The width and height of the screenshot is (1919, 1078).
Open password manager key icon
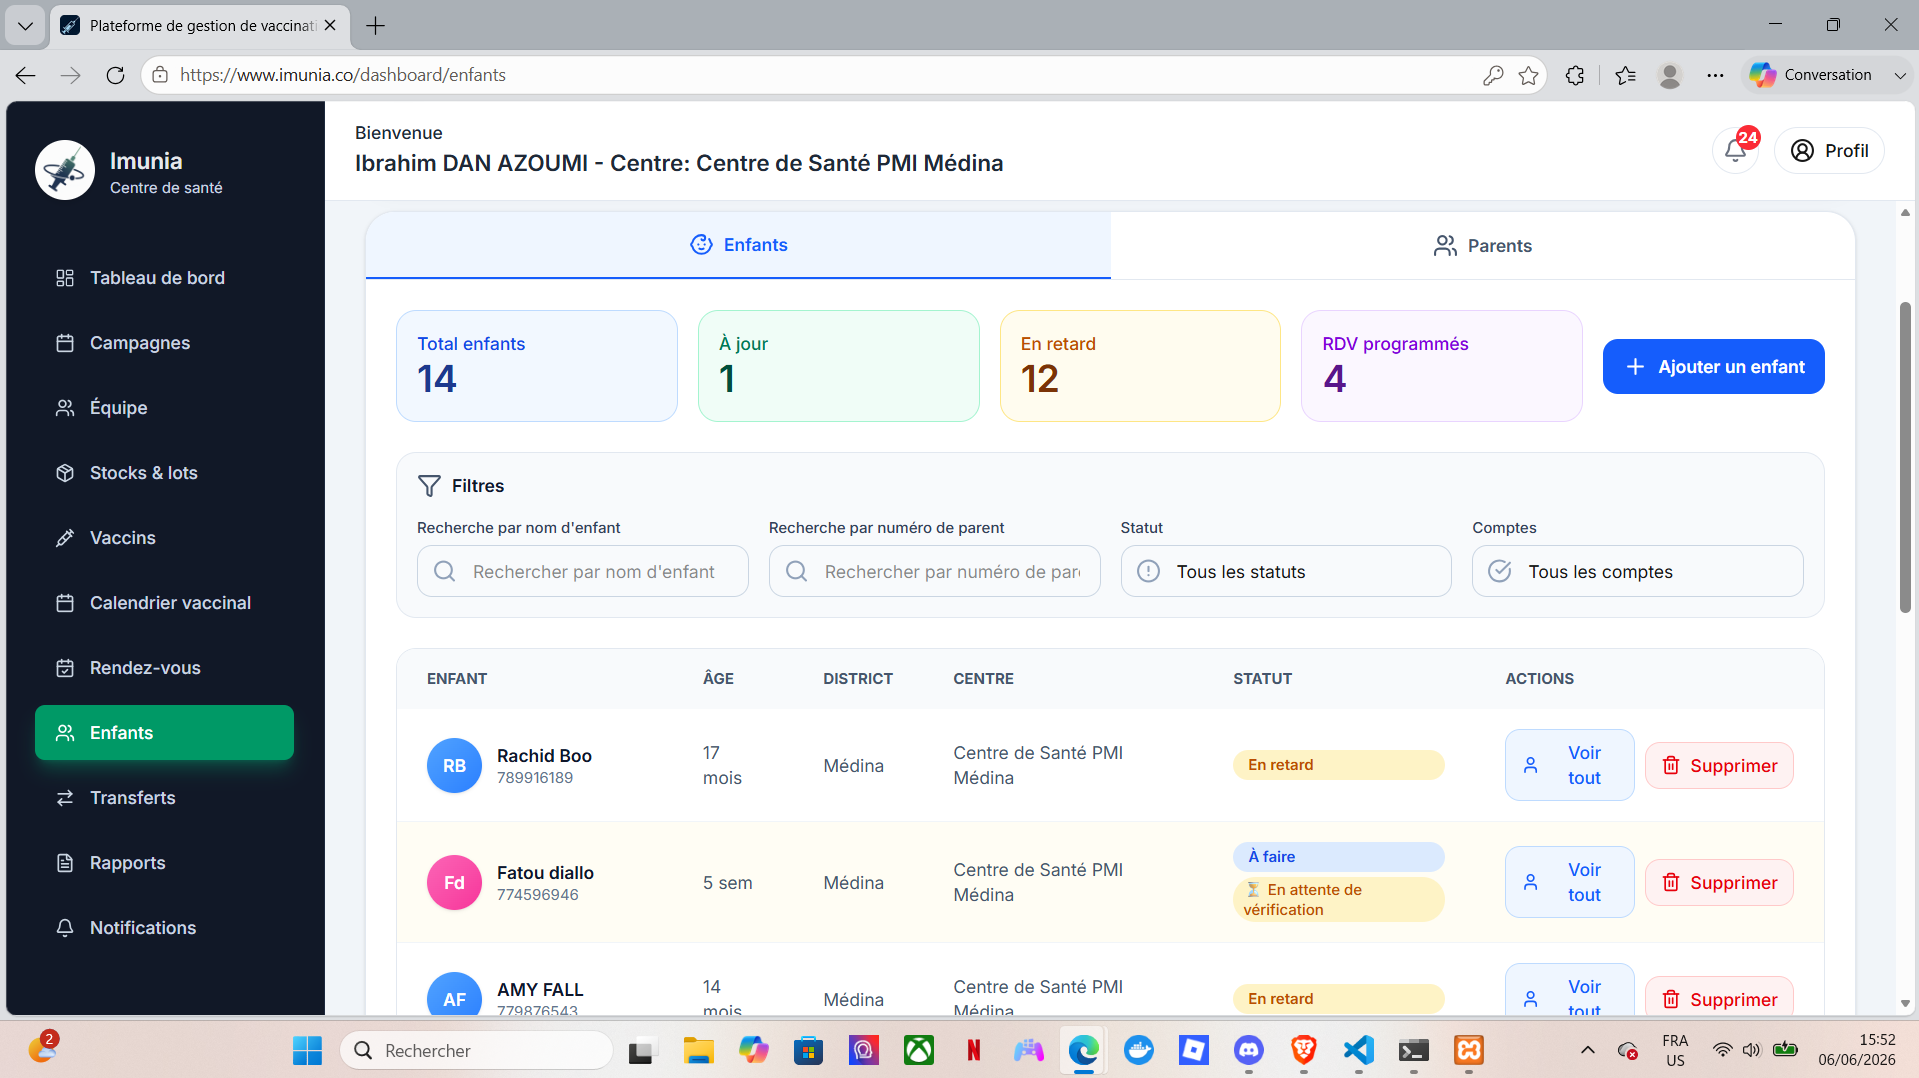pyautogui.click(x=1493, y=75)
